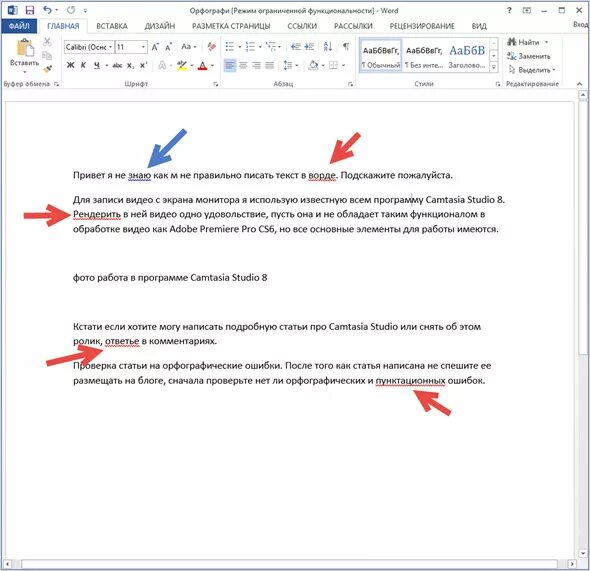Decrease font size with smaller A icon
590x571 pixels.
coord(168,47)
